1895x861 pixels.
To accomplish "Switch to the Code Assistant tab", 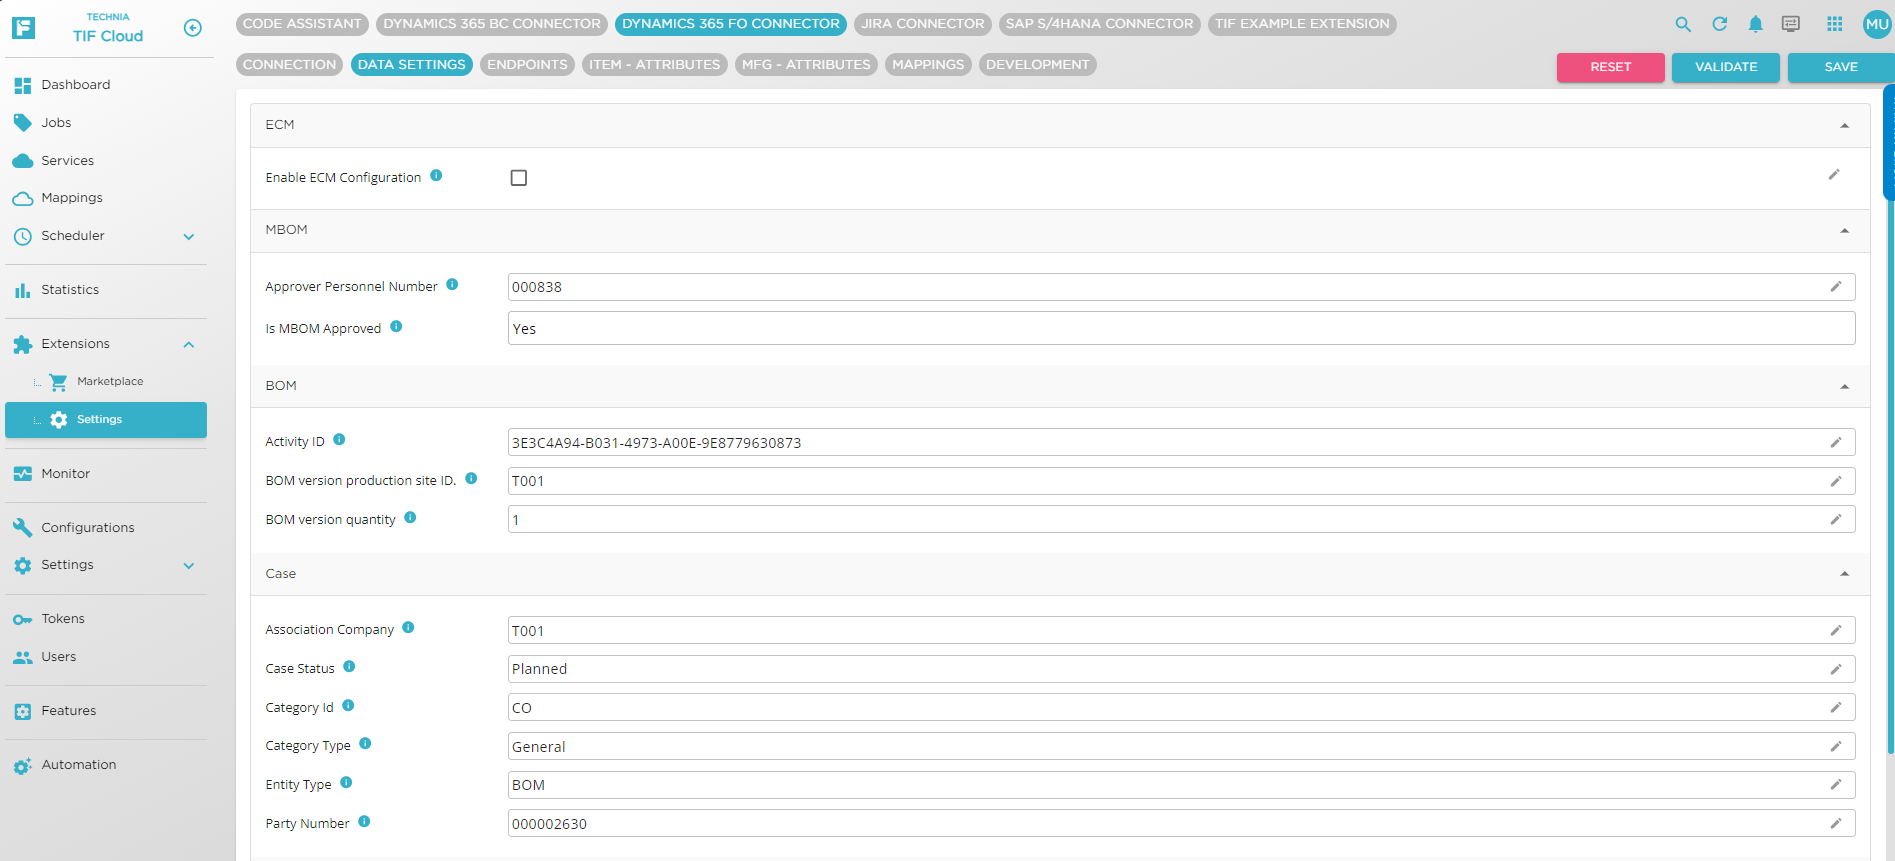I will click(x=302, y=24).
